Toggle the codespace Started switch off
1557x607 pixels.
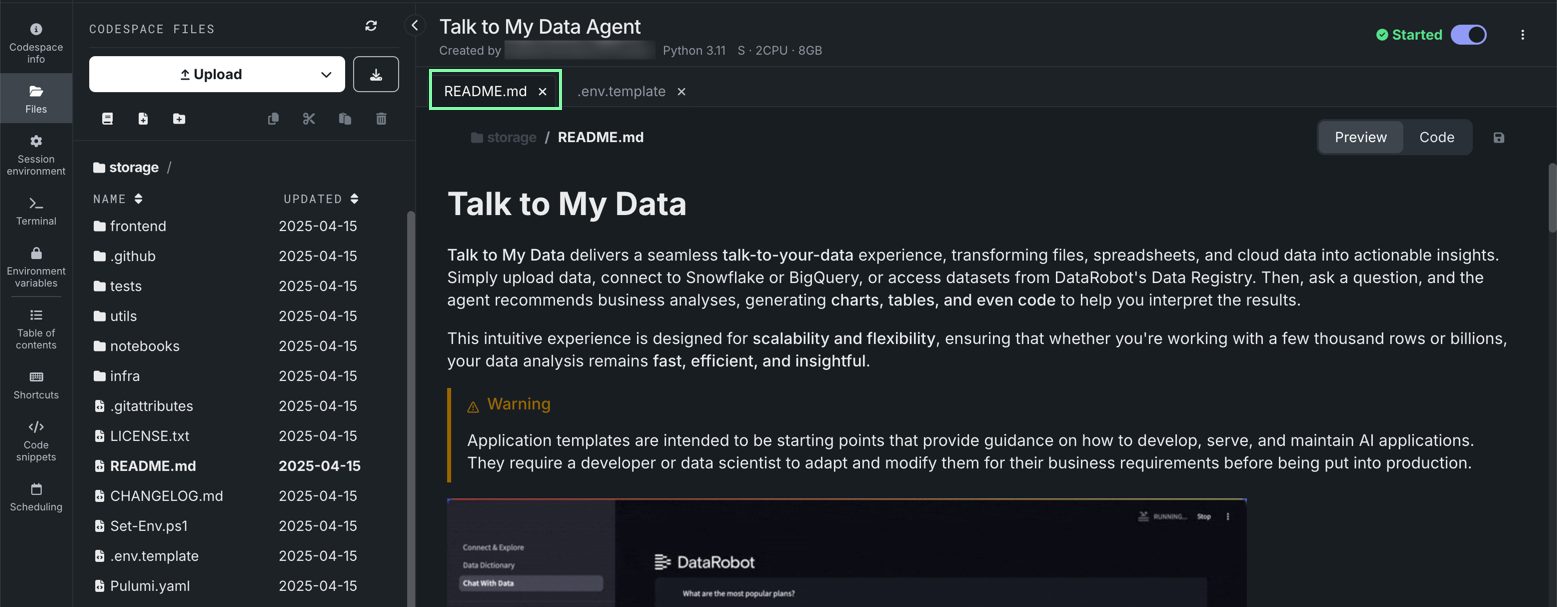[x=1468, y=35]
